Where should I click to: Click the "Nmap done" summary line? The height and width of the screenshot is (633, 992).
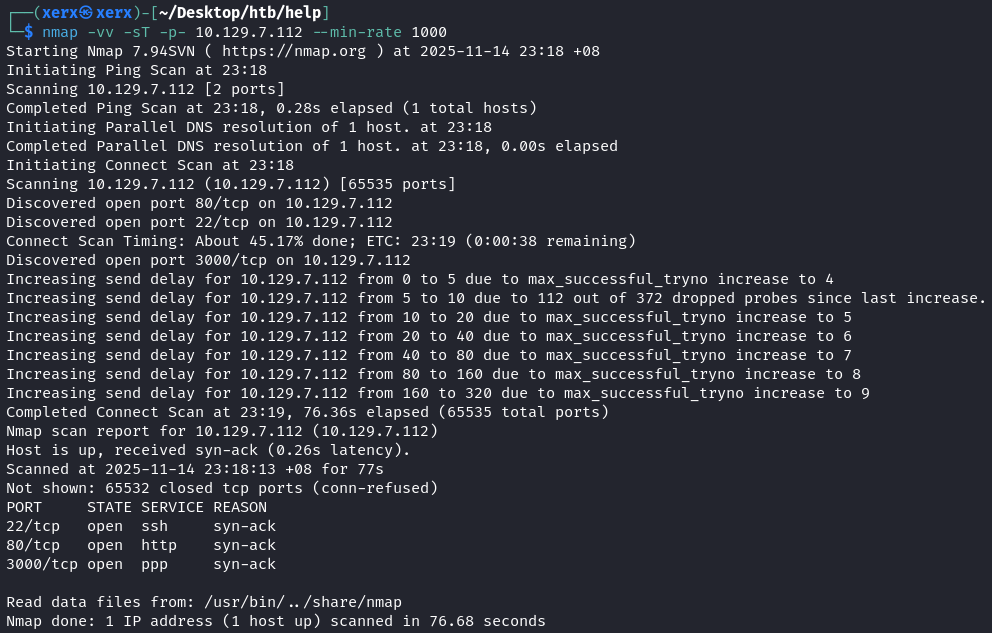(x=275, y=621)
